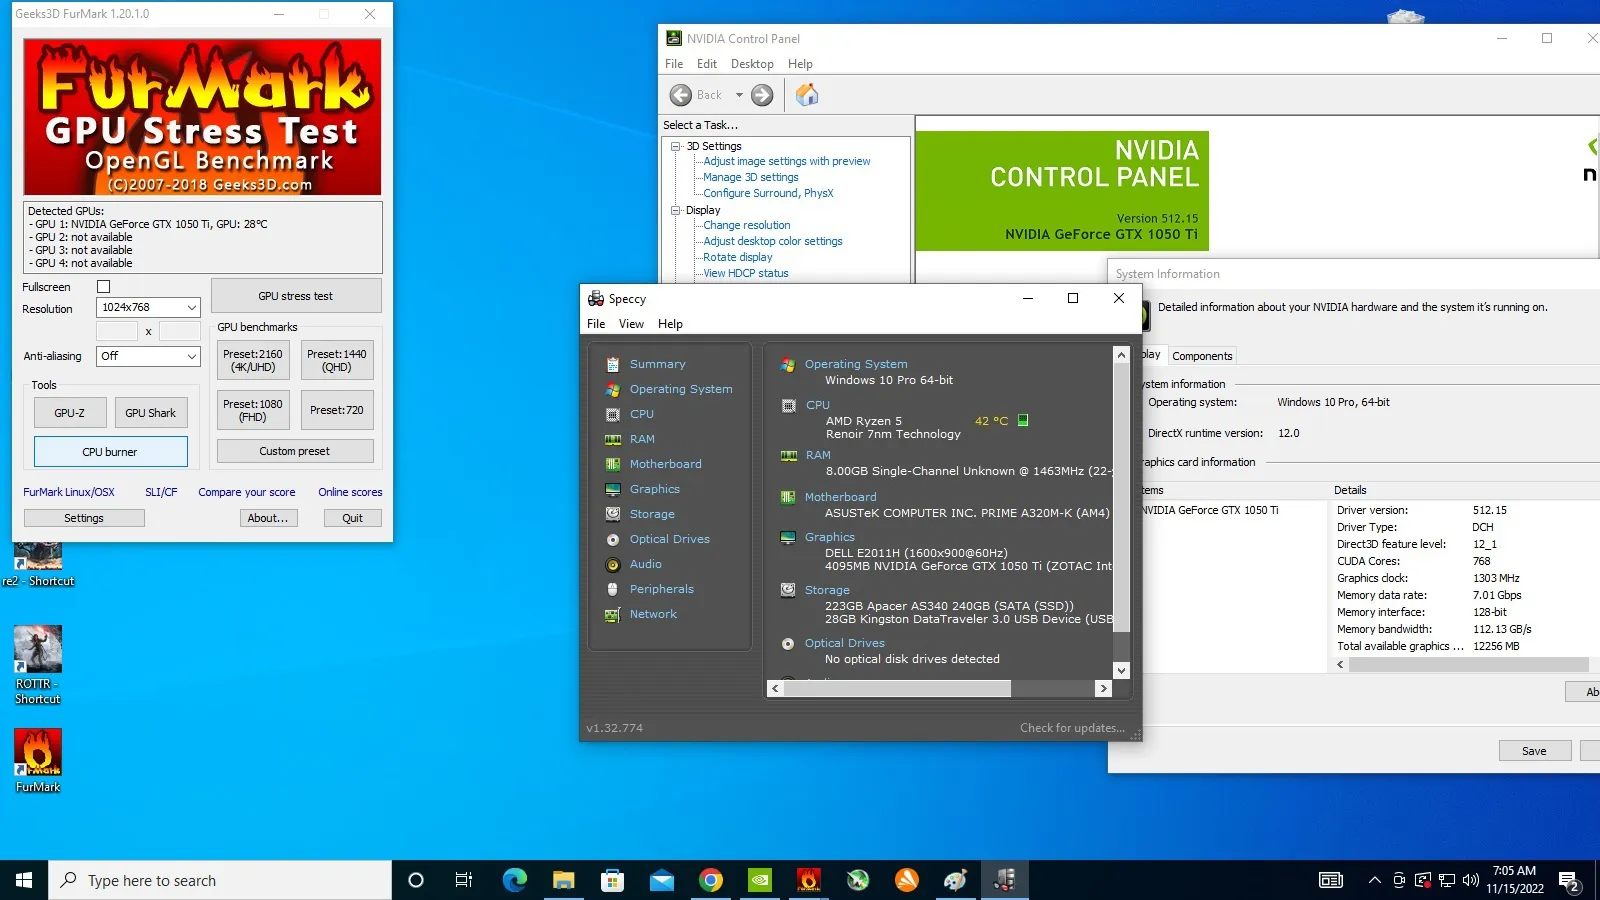Image resolution: width=1600 pixels, height=900 pixels.
Task: Collapse the 3D Settings tree node
Action: [676, 146]
